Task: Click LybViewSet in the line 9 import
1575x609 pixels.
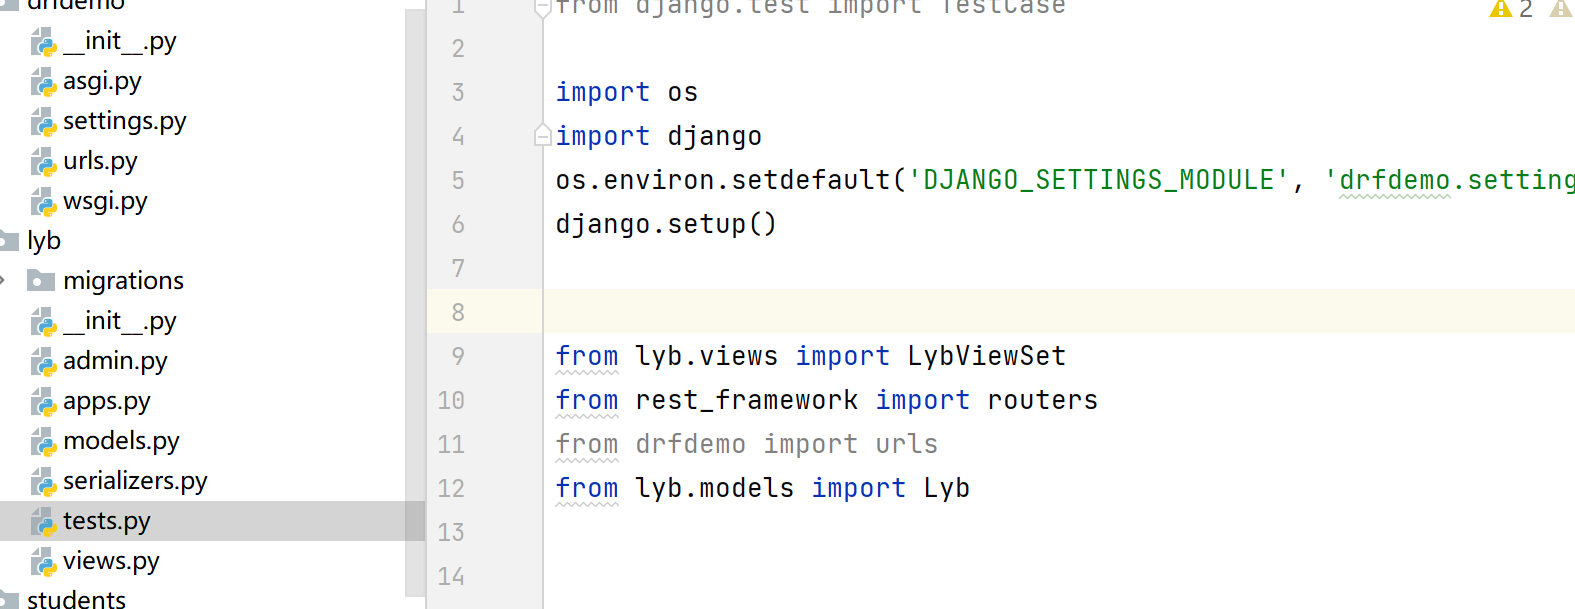Action: pos(986,356)
